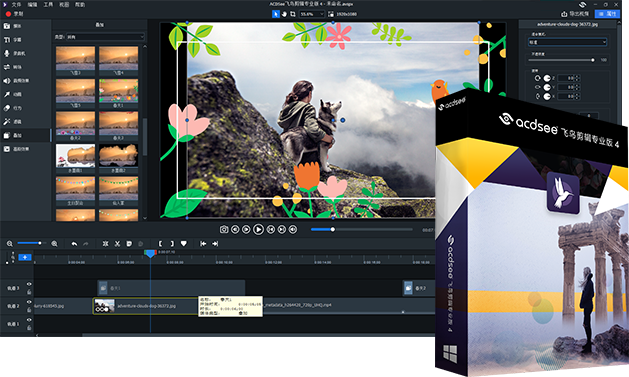Click the Export Video button
The height and width of the screenshot is (377, 629).
(x=575, y=14)
